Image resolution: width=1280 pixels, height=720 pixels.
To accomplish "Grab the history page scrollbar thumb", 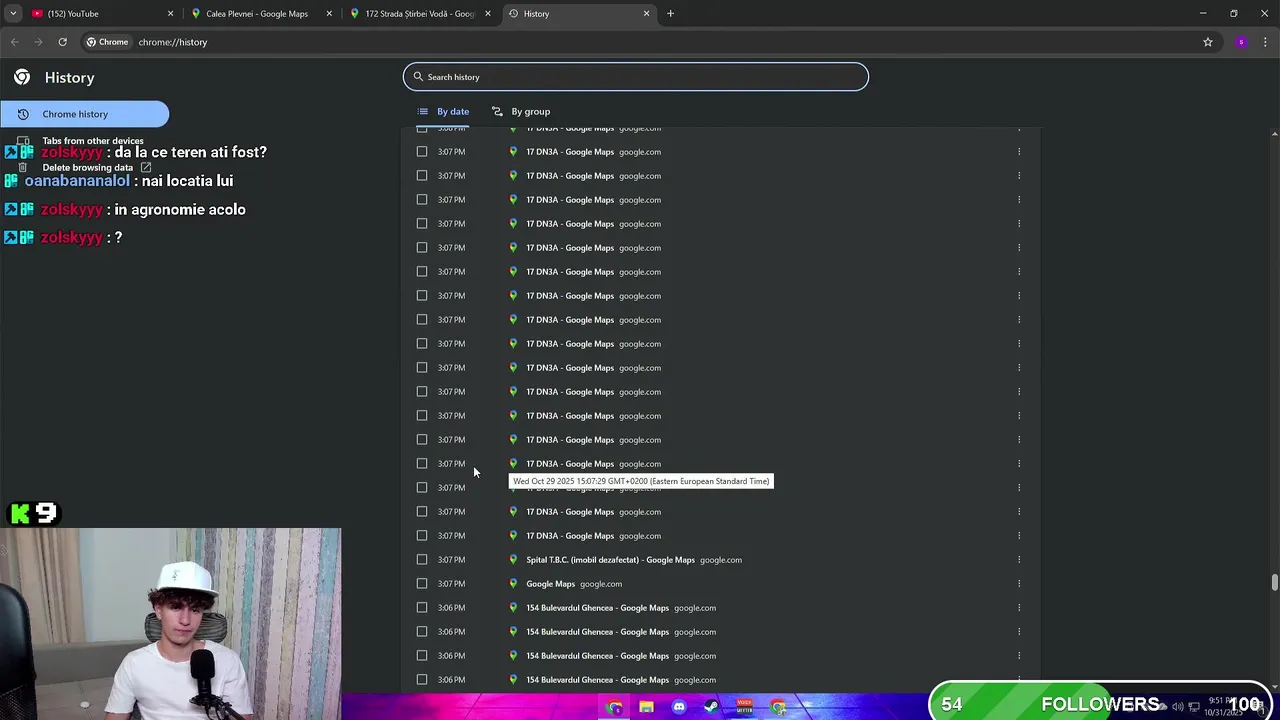I will point(1274,583).
